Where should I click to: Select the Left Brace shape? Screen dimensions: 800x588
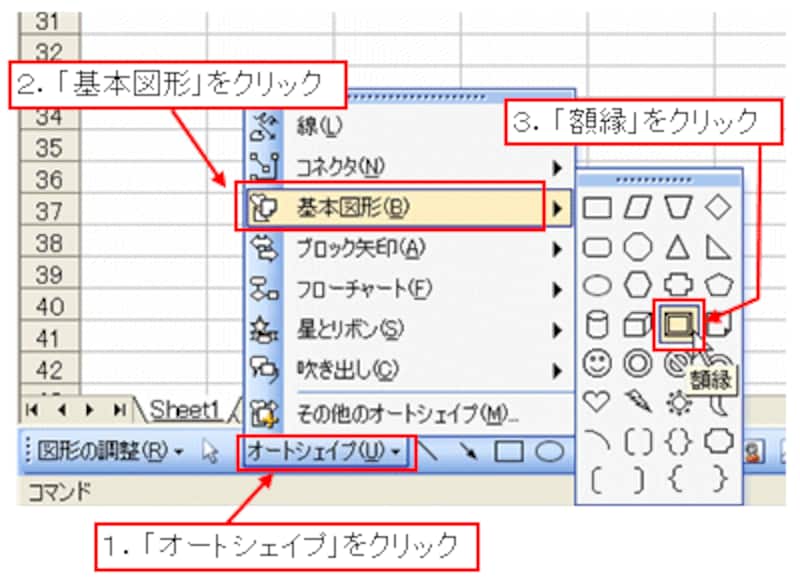677,480
